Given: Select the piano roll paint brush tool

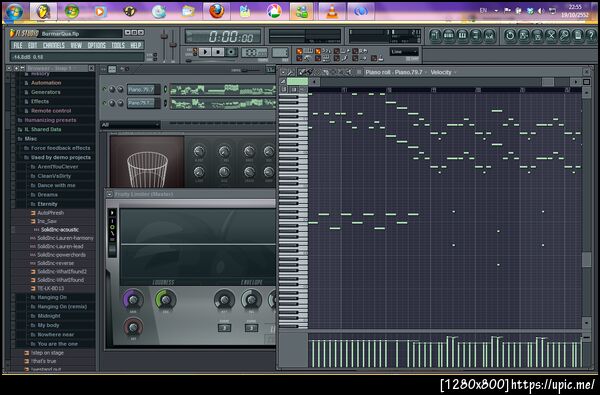Looking at the screenshot, I should pyautogui.click(x=309, y=72).
